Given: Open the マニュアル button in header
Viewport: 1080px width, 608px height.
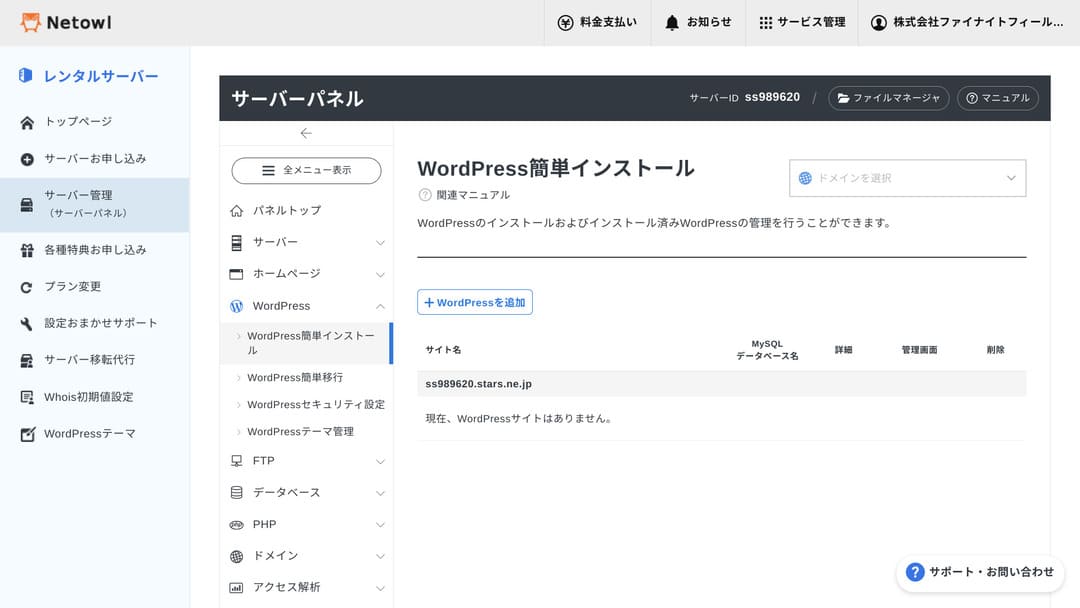Looking at the screenshot, I should tap(997, 98).
